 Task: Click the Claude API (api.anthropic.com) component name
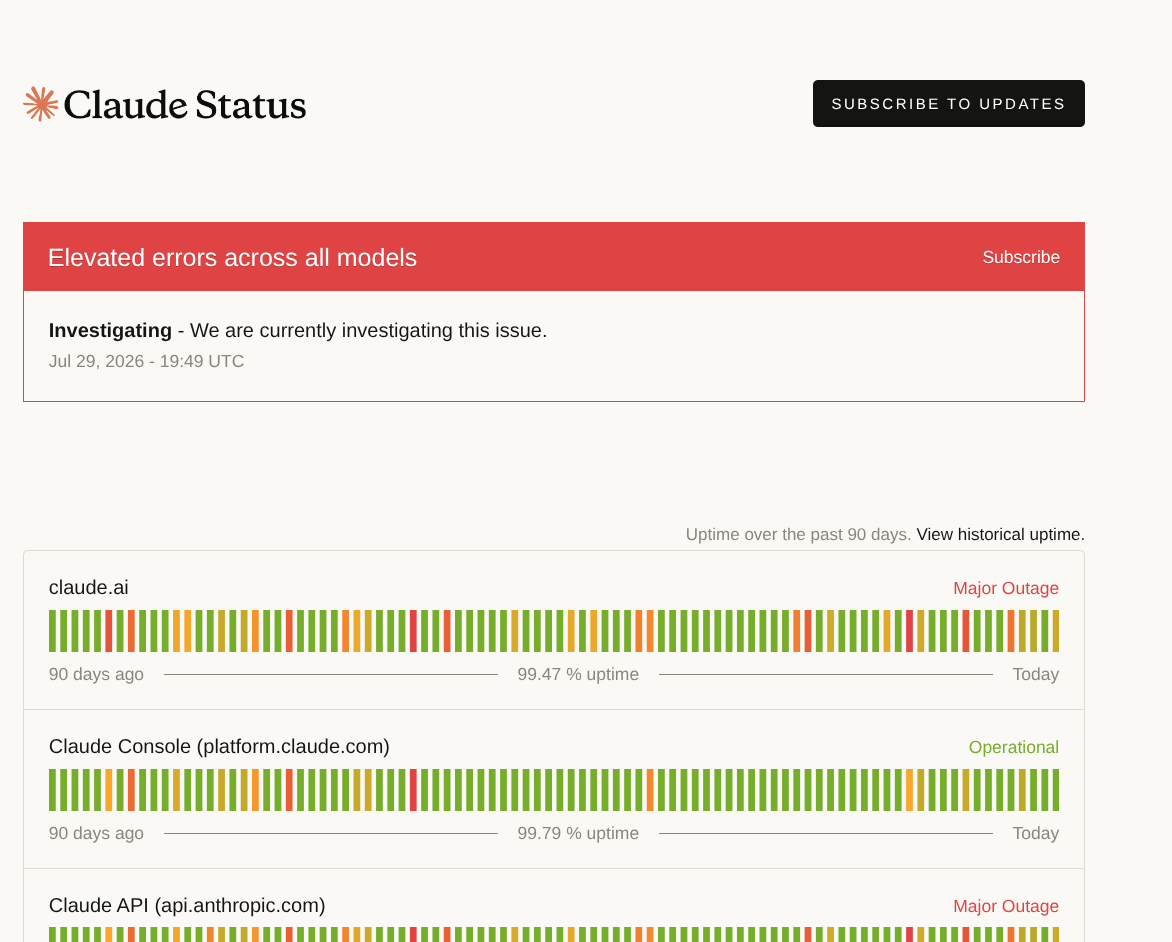187,905
